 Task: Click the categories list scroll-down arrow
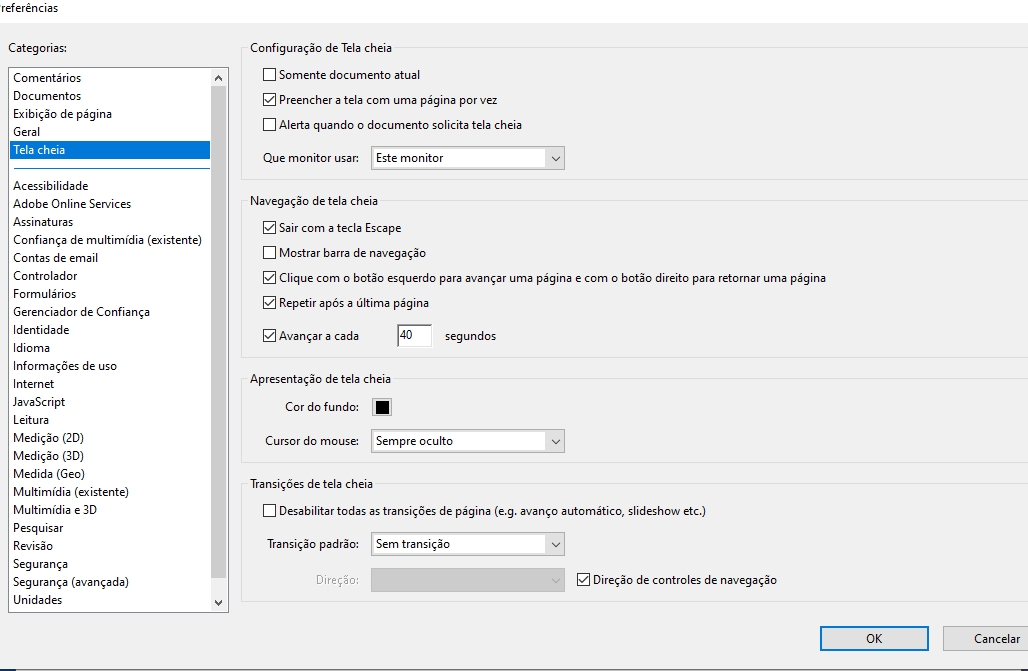coord(219,603)
